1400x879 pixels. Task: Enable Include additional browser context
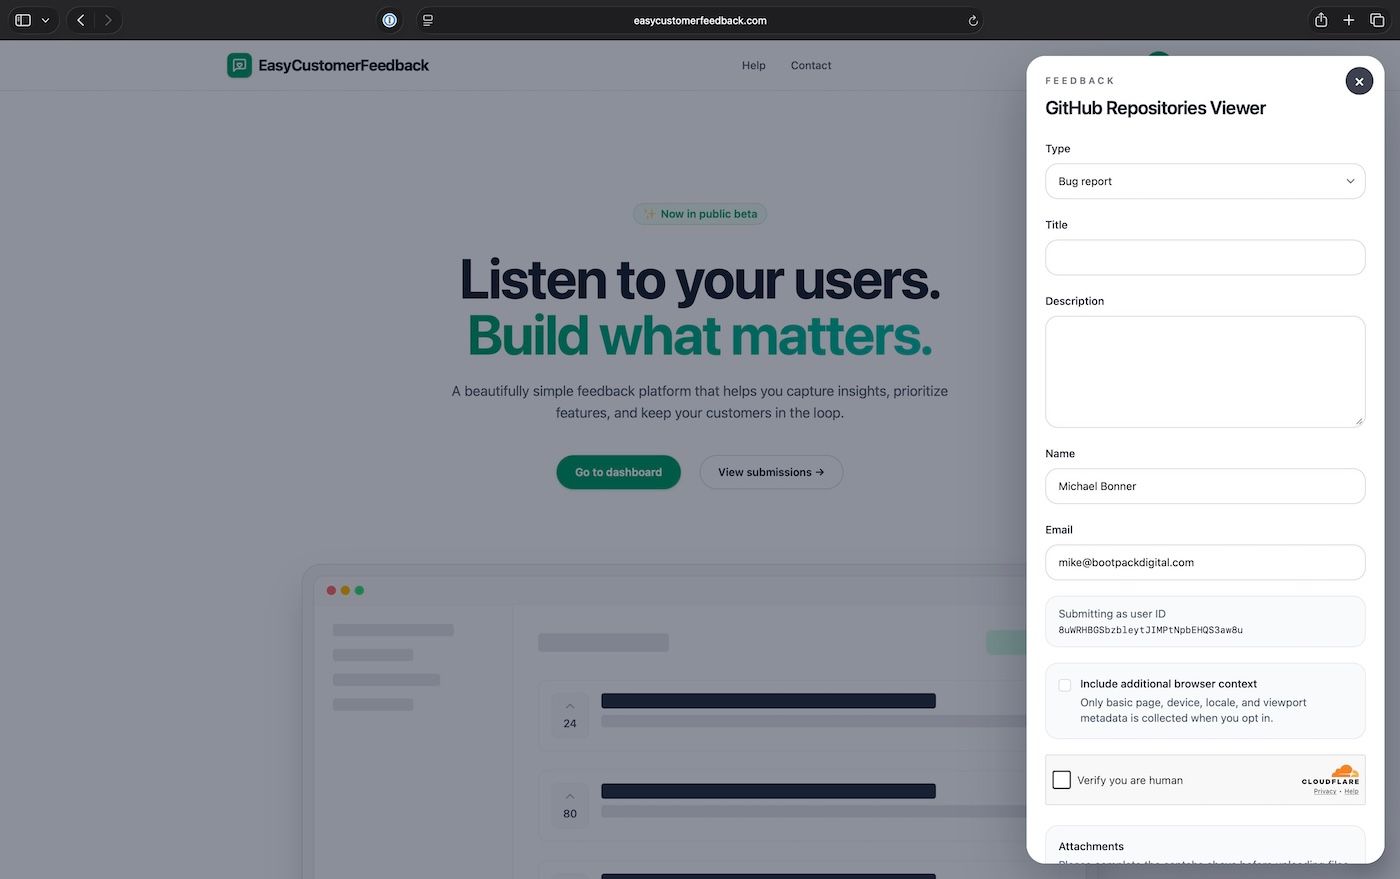click(x=1064, y=685)
